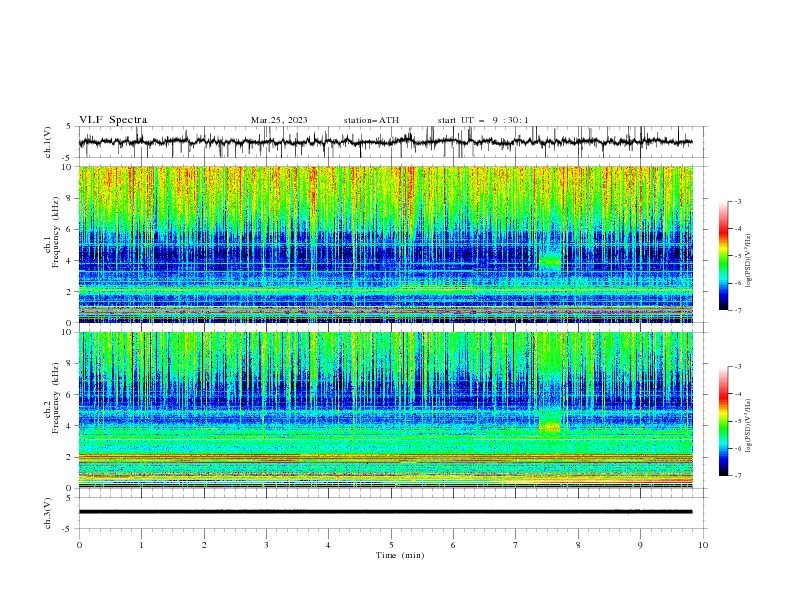Click time axis tick label '5'
Viewport: 792px width, 612px height.
[391, 545]
